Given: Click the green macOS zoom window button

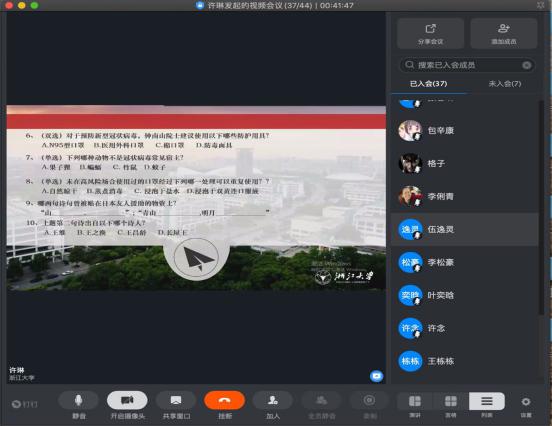Looking at the screenshot, I should [x=34, y=5].
